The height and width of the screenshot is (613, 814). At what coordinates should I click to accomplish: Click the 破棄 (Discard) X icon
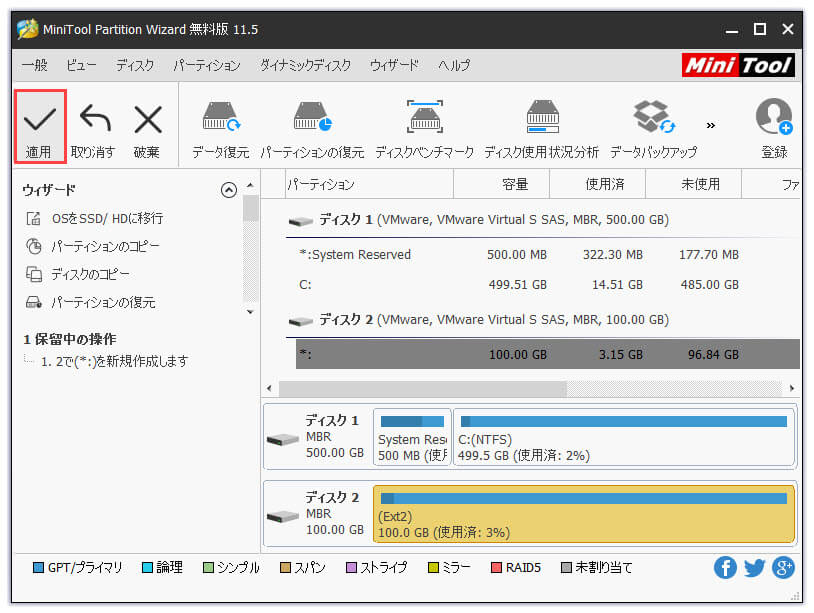pos(147,122)
